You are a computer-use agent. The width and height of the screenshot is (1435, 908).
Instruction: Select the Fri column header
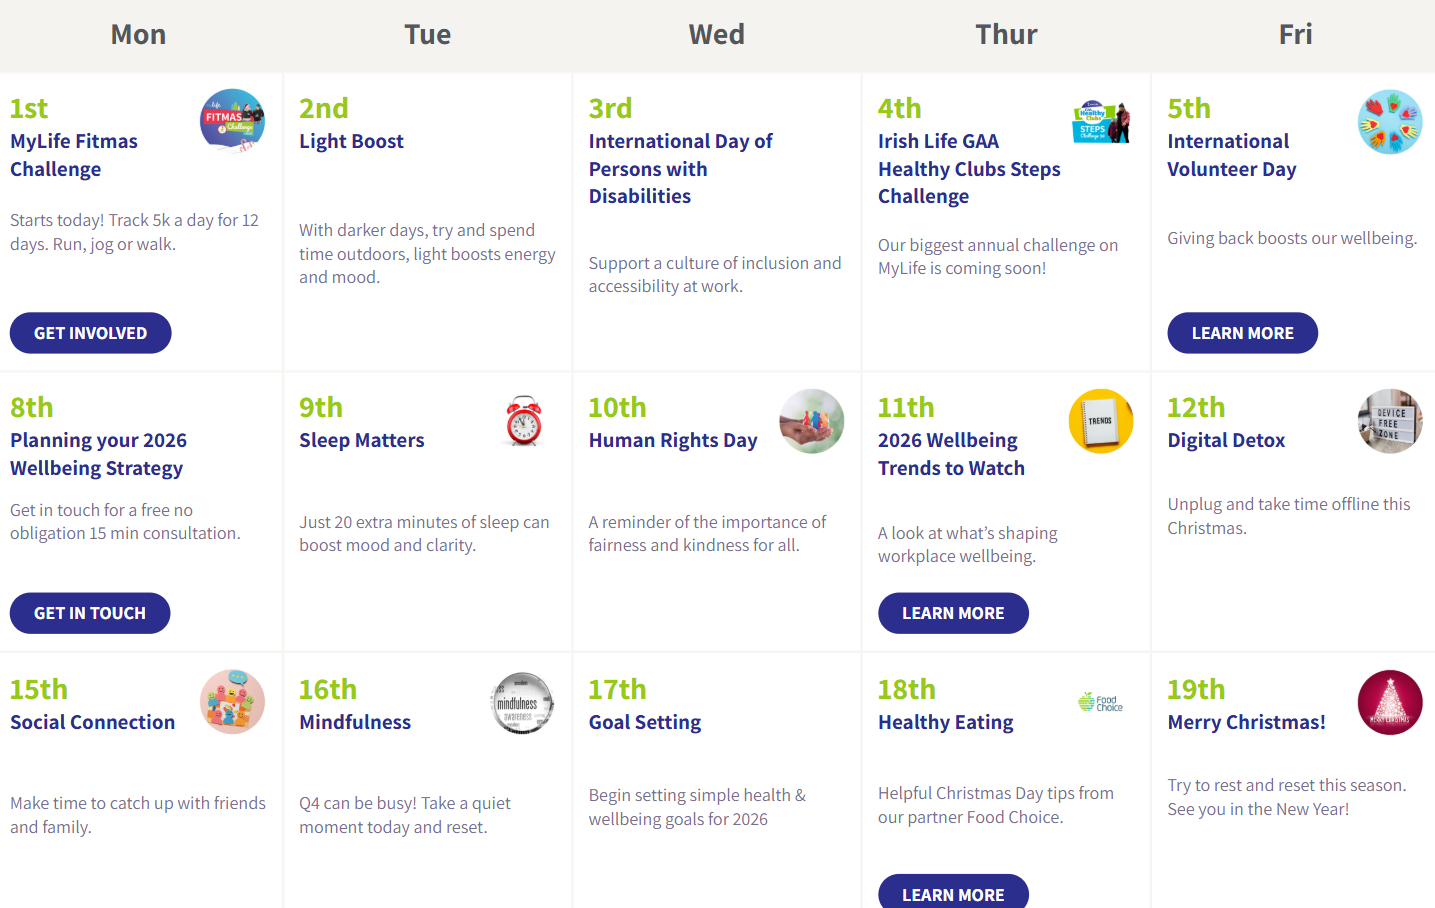(x=1295, y=35)
